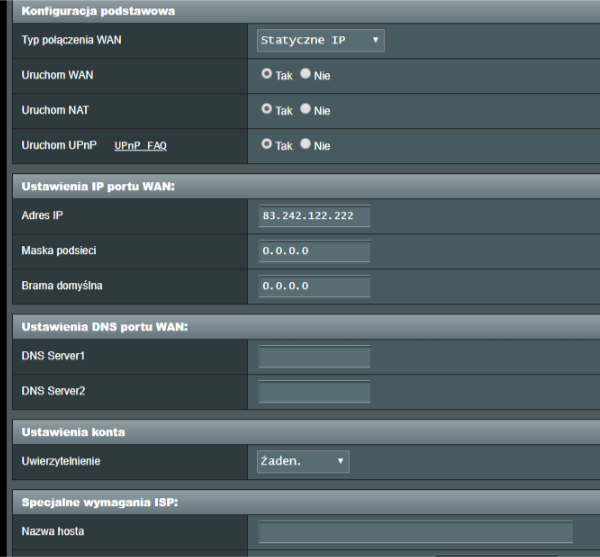The height and width of the screenshot is (557, 600).
Task: Expand the Uwierzytelnienie dropdown
Action: pos(303,461)
